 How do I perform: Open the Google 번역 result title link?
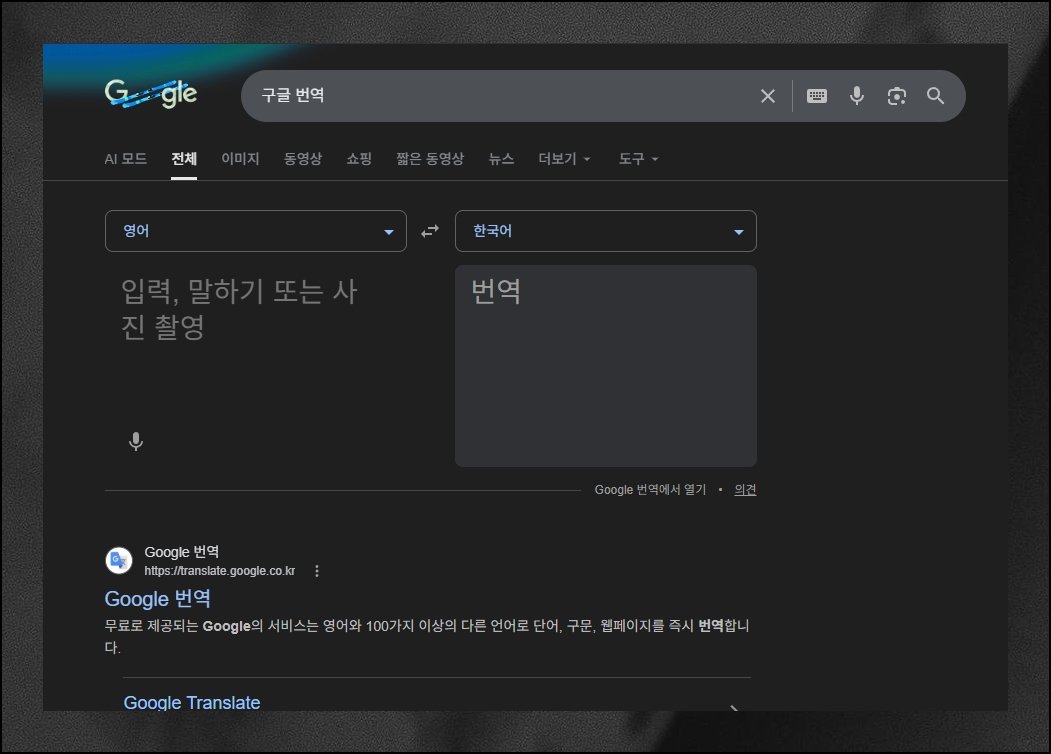pyautogui.click(x=158, y=599)
